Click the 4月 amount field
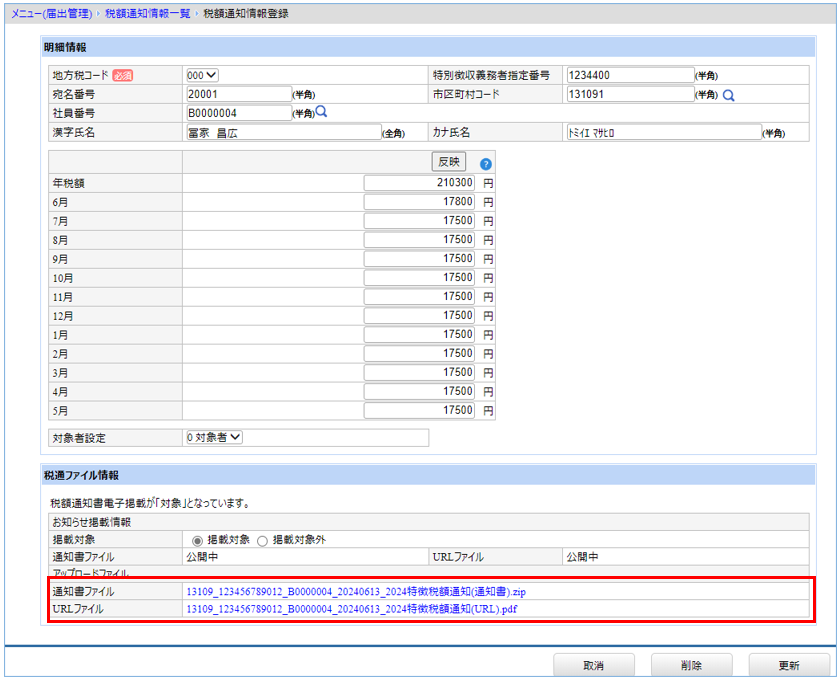The width and height of the screenshot is (840, 680). [419, 392]
